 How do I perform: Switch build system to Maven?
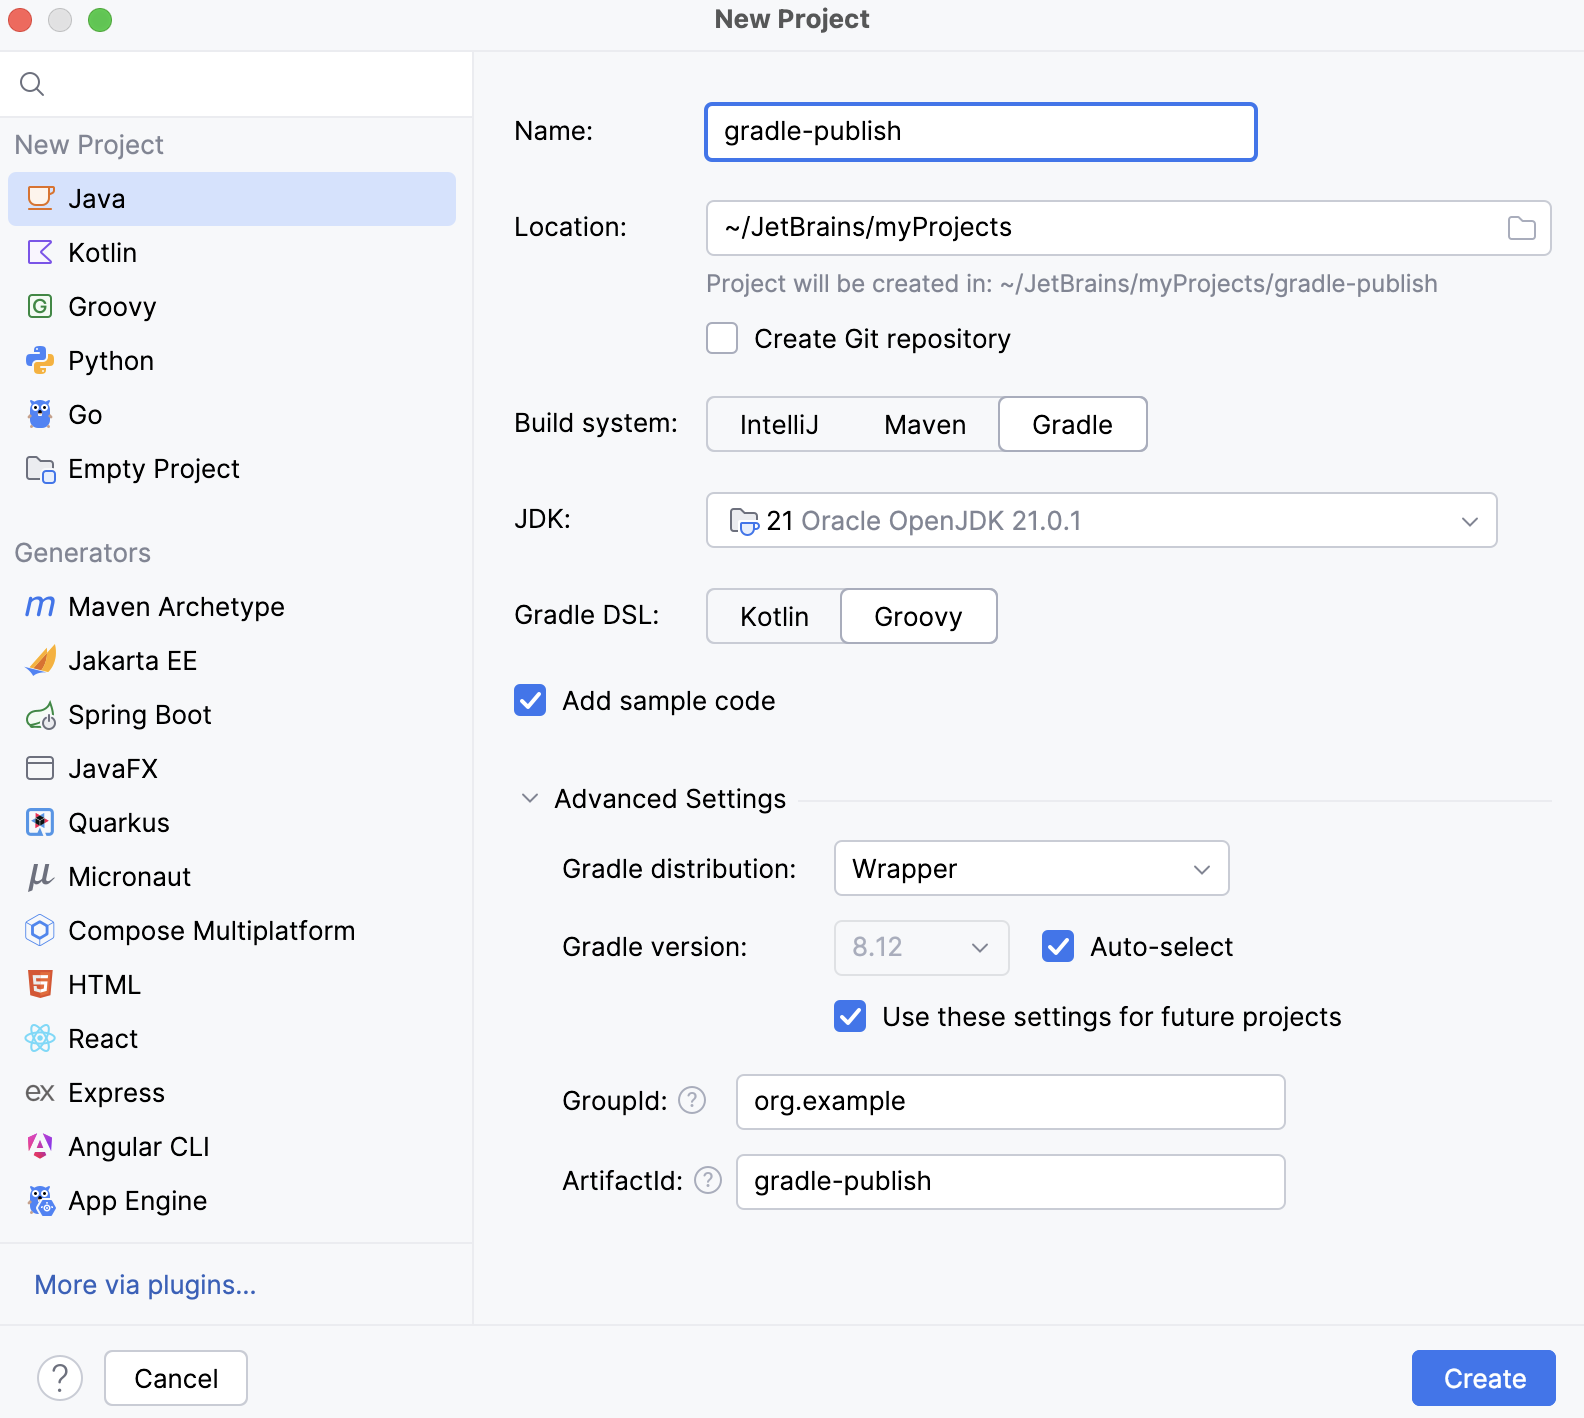[x=924, y=424]
